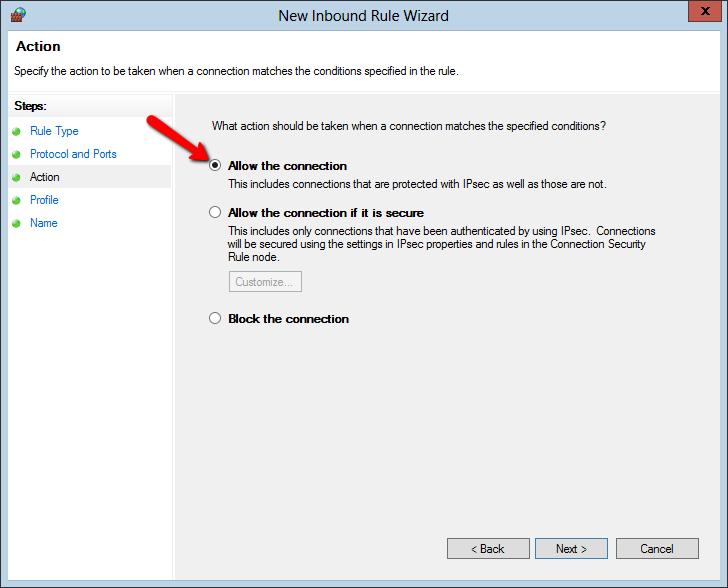The height and width of the screenshot is (588, 728).
Task: Close the New Inbound Rule Wizard window
Action: point(704,11)
